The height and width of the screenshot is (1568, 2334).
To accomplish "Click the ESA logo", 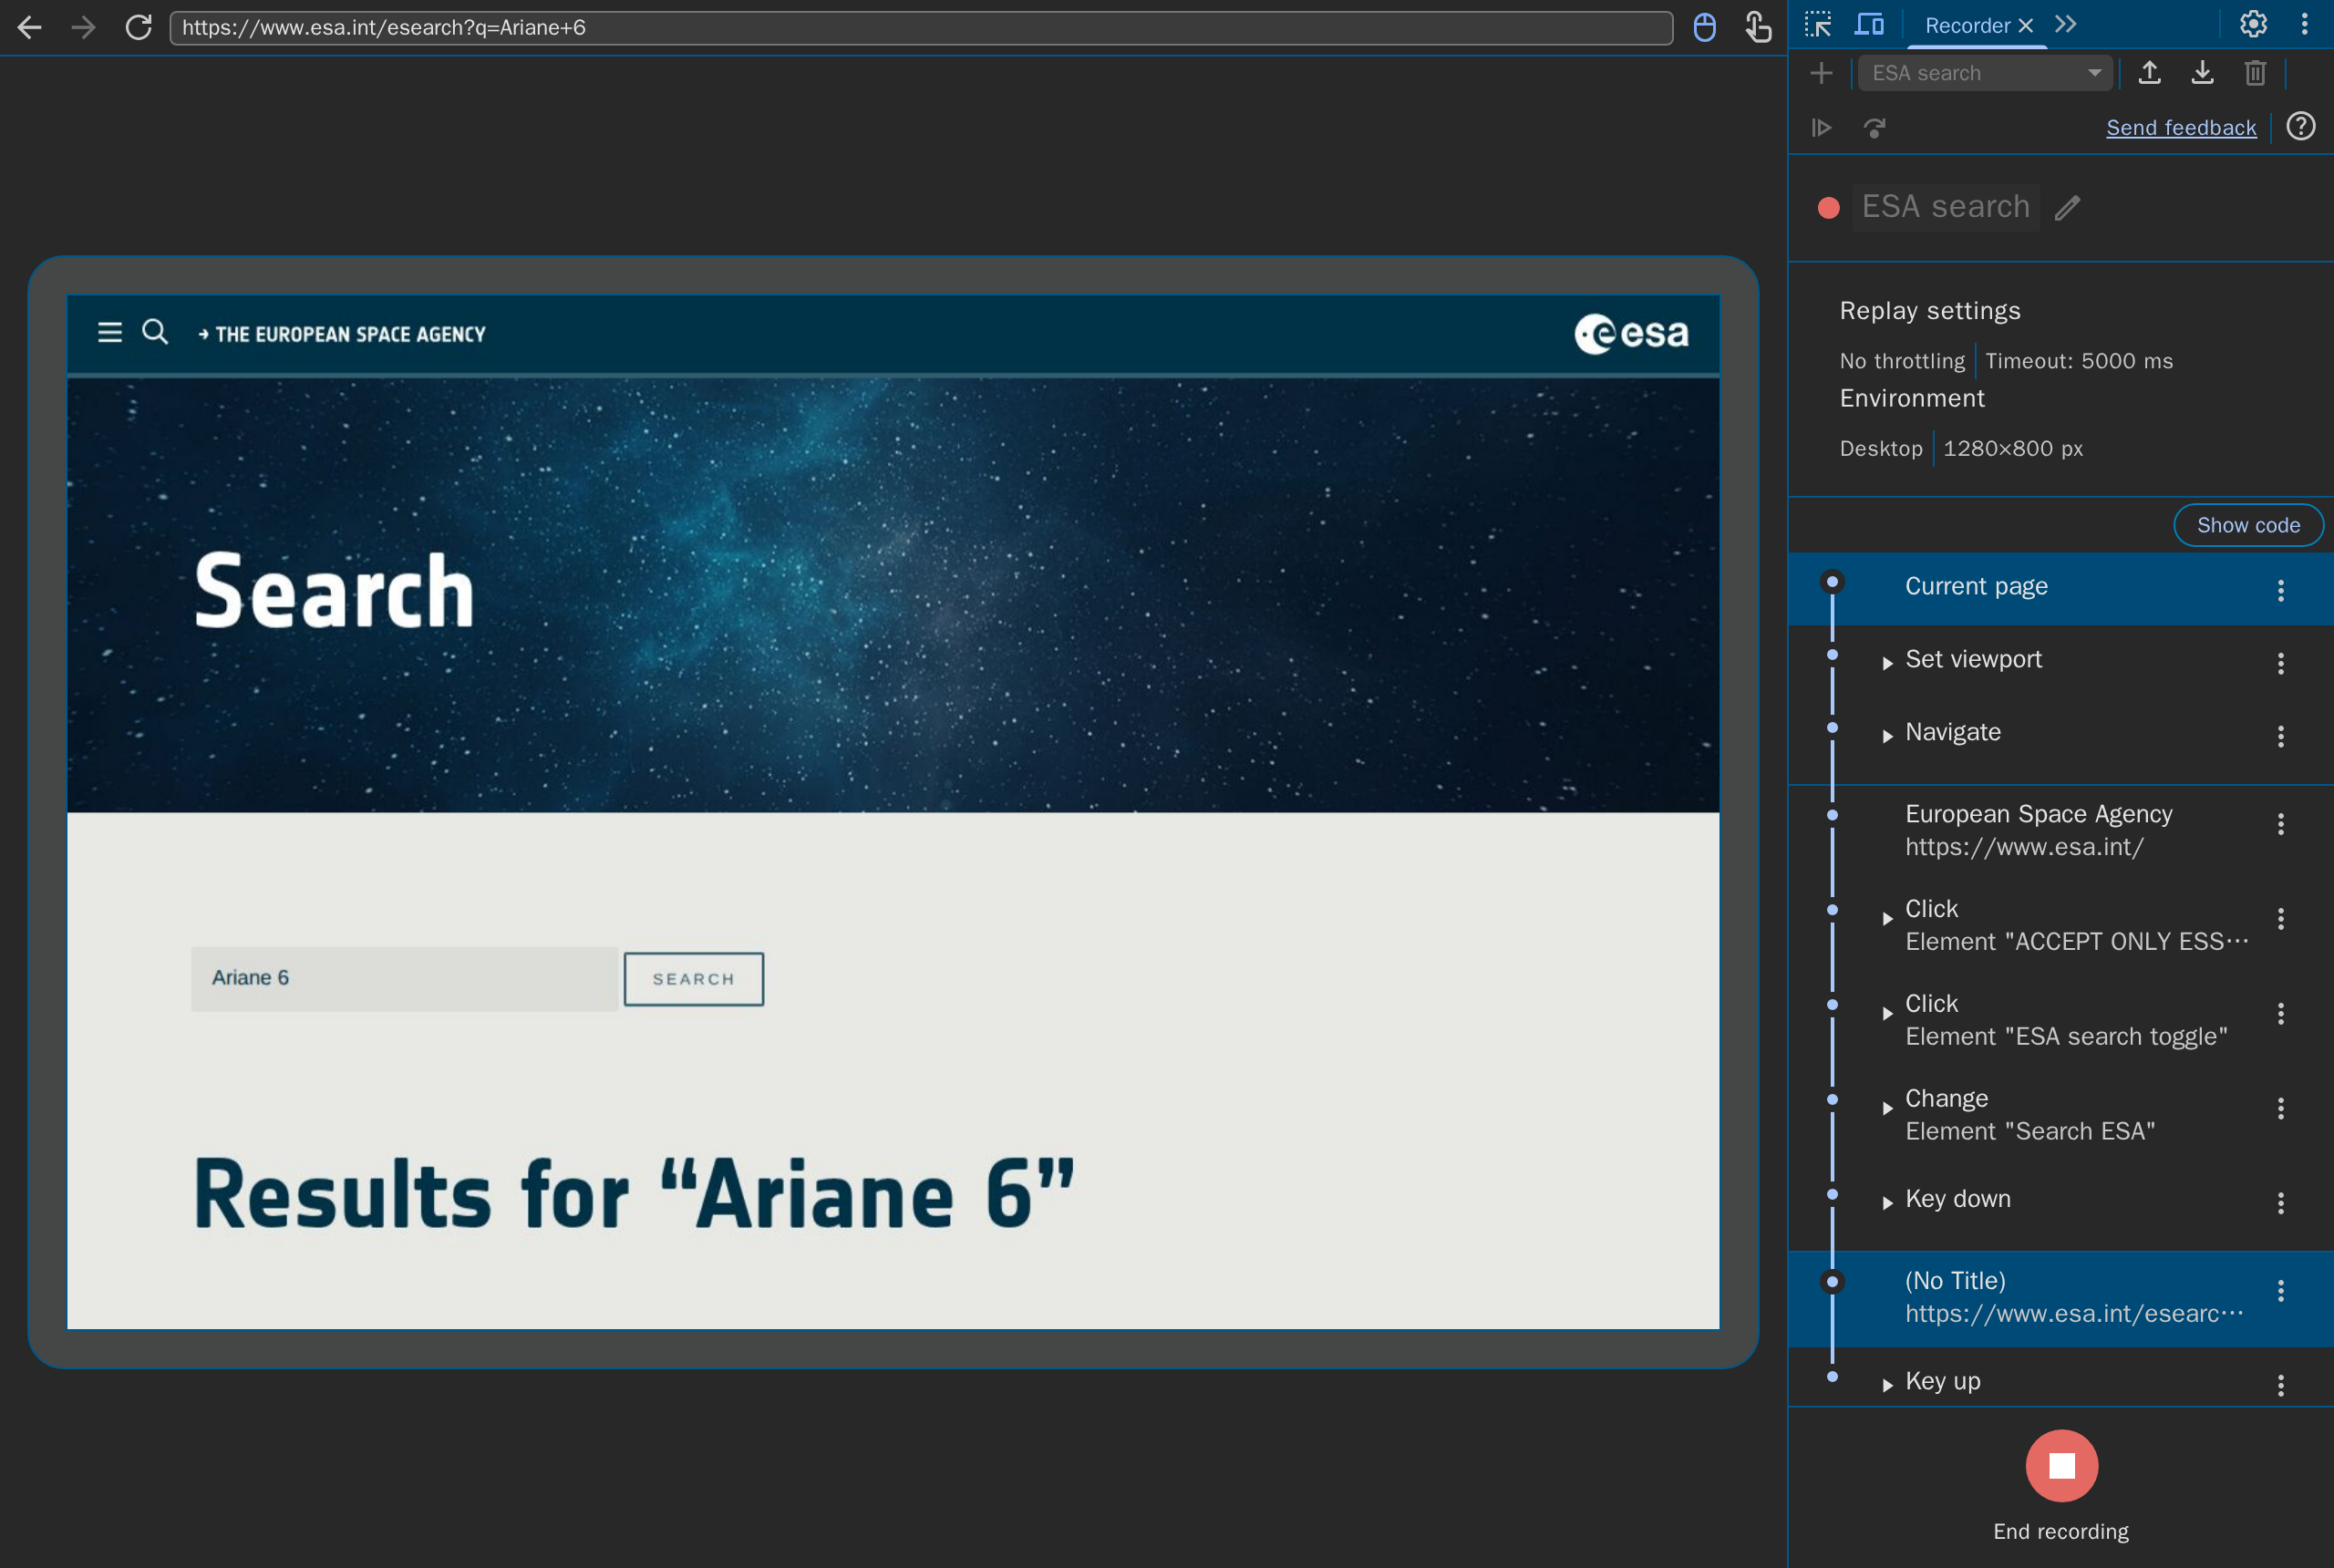I will (1632, 333).
